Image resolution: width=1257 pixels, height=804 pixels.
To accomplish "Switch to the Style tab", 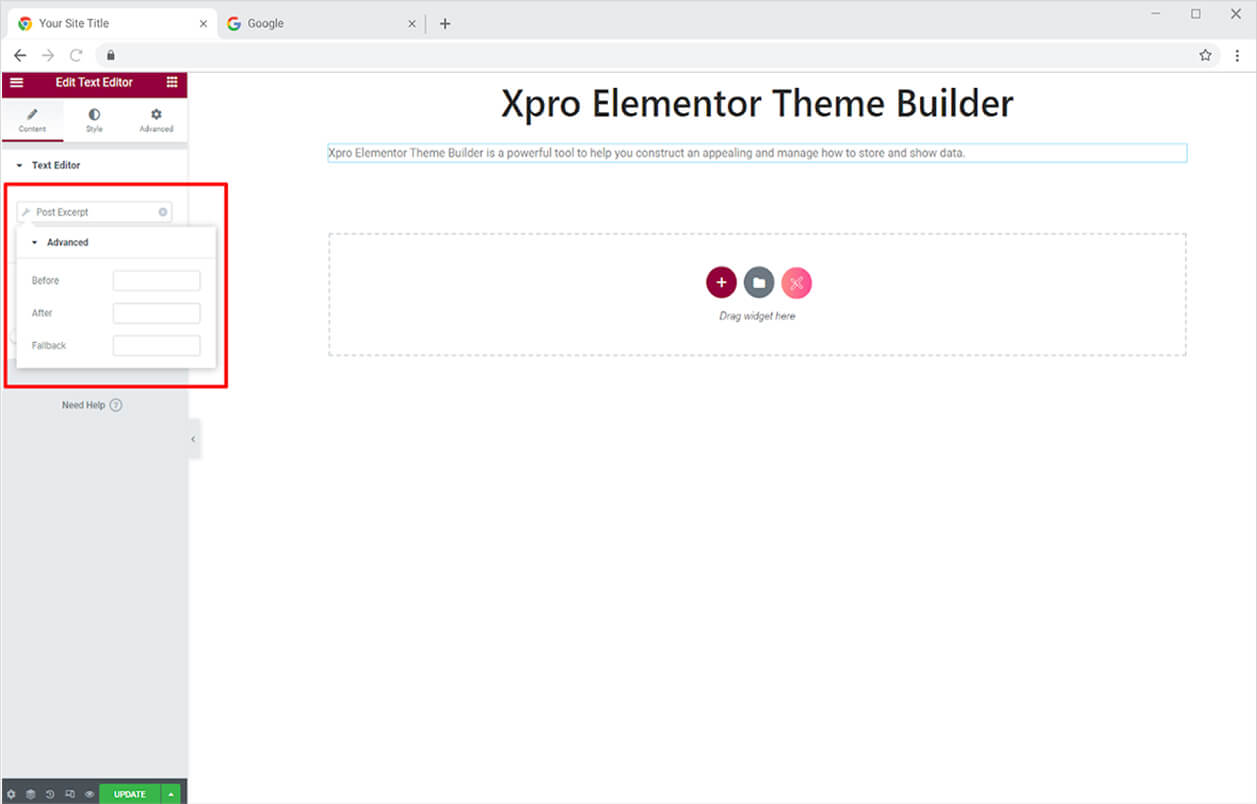I will (x=94, y=120).
